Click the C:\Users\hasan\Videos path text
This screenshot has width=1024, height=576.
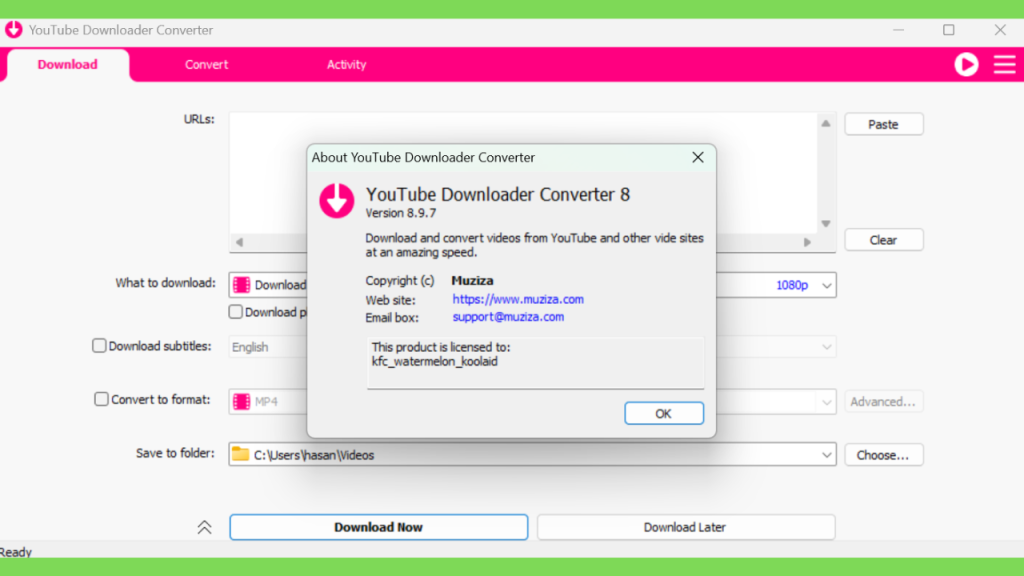point(314,455)
